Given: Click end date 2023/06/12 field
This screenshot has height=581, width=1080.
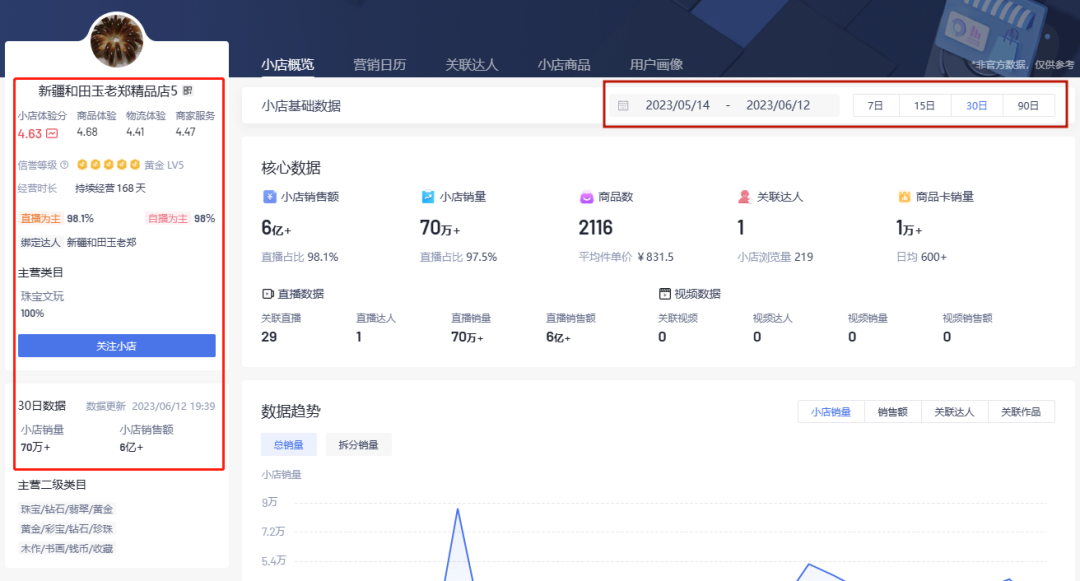Looking at the screenshot, I should pyautogui.click(x=778, y=105).
